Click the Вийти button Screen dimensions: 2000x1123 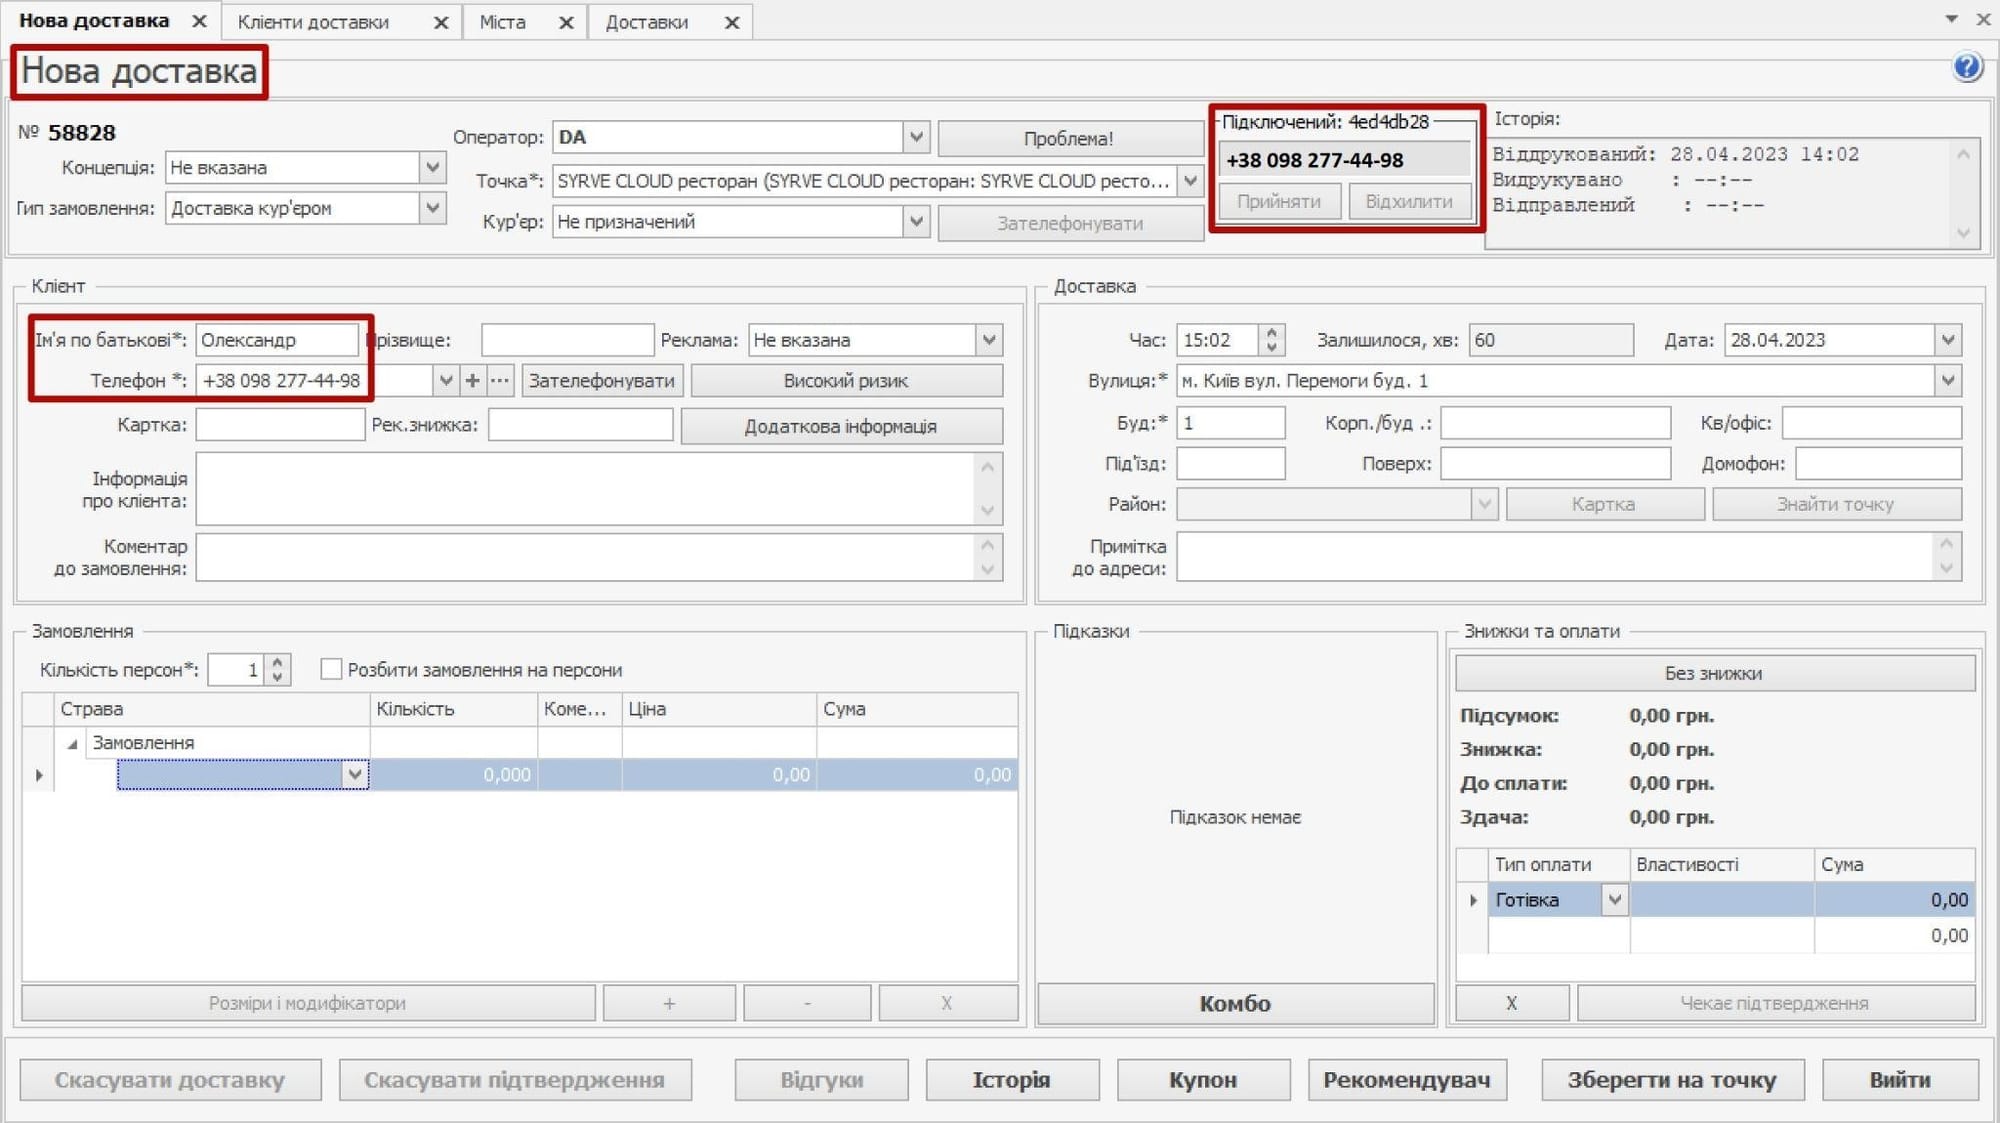(1900, 1080)
